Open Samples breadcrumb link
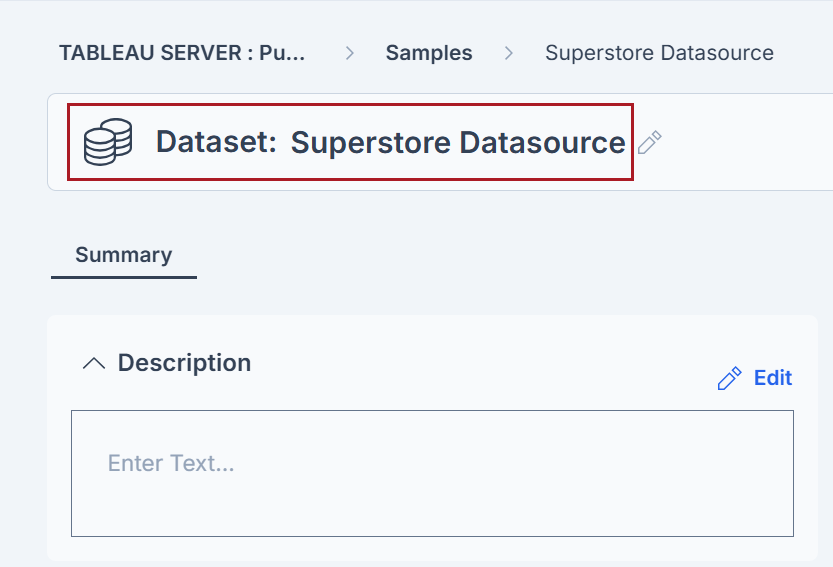Screen dimensions: 833x567 click(x=429, y=53)
